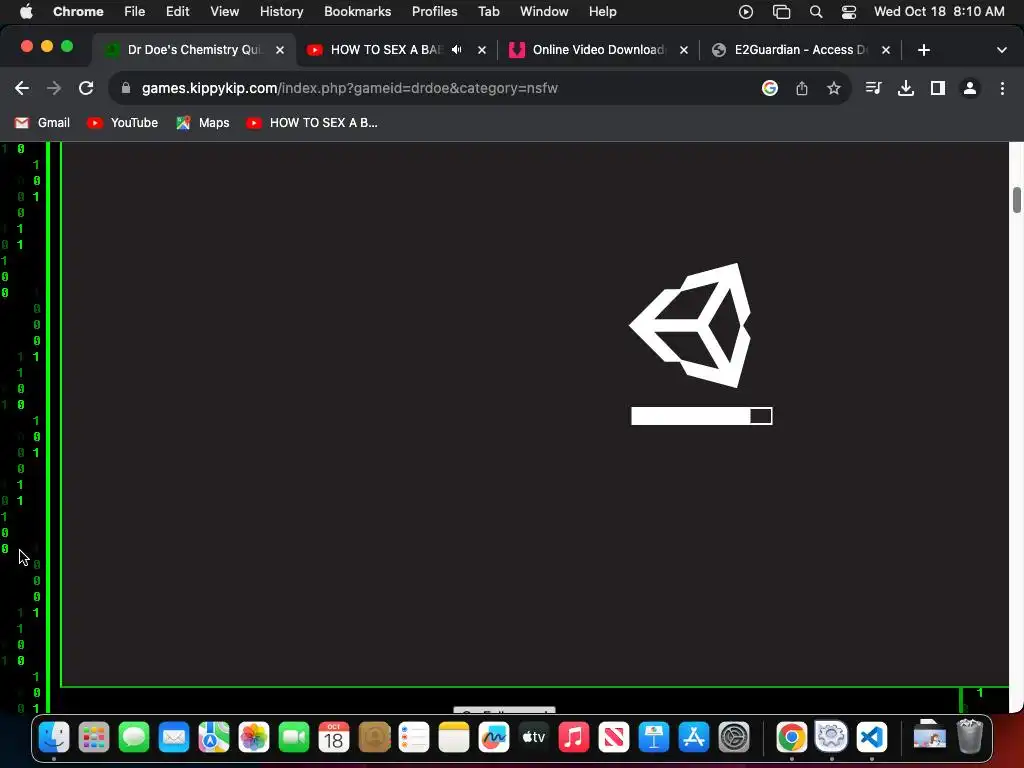Open HOW TO SEX A B... bookmark
Image resolution: width=1024 pixels, height=768 pixels.
point(312,123)
